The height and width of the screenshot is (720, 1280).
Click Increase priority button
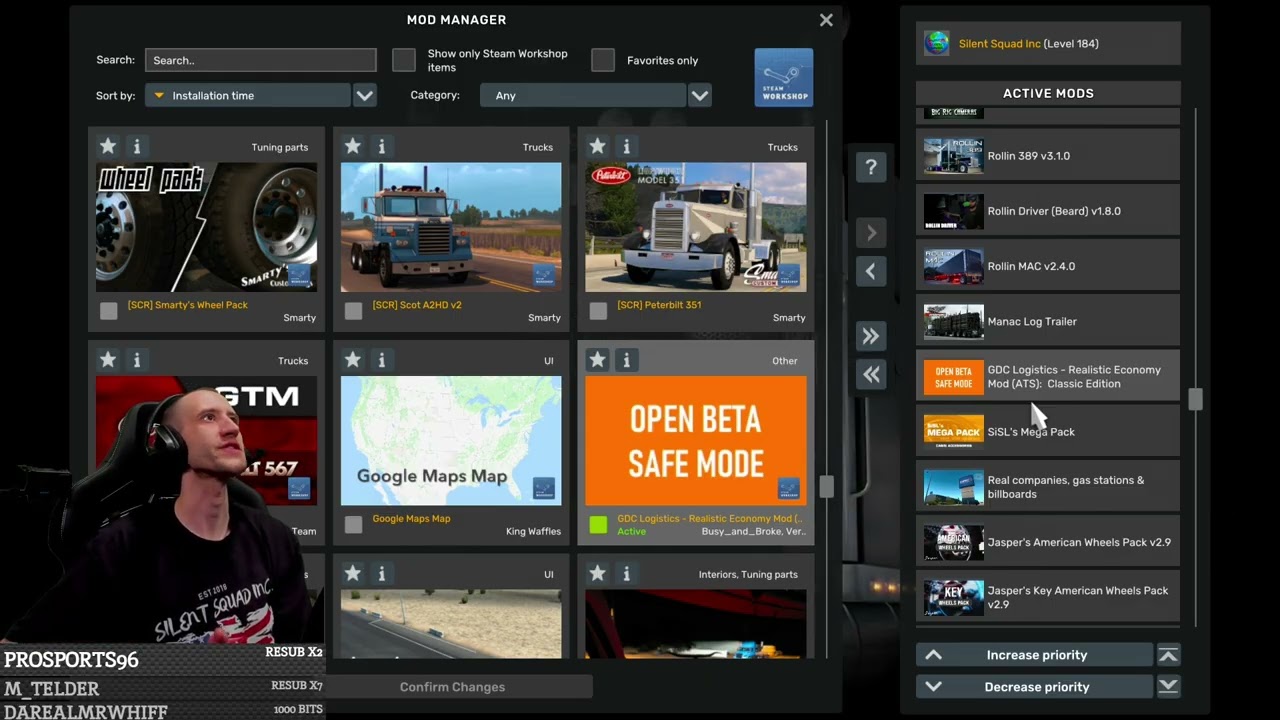click(1035, 655)
